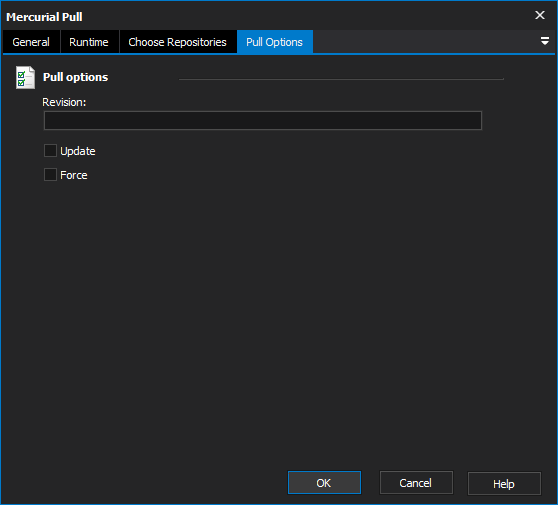This screenshot has height=505, width=558.
Task: Close the Mercurial Pull dialog
Action: point(540,15)
